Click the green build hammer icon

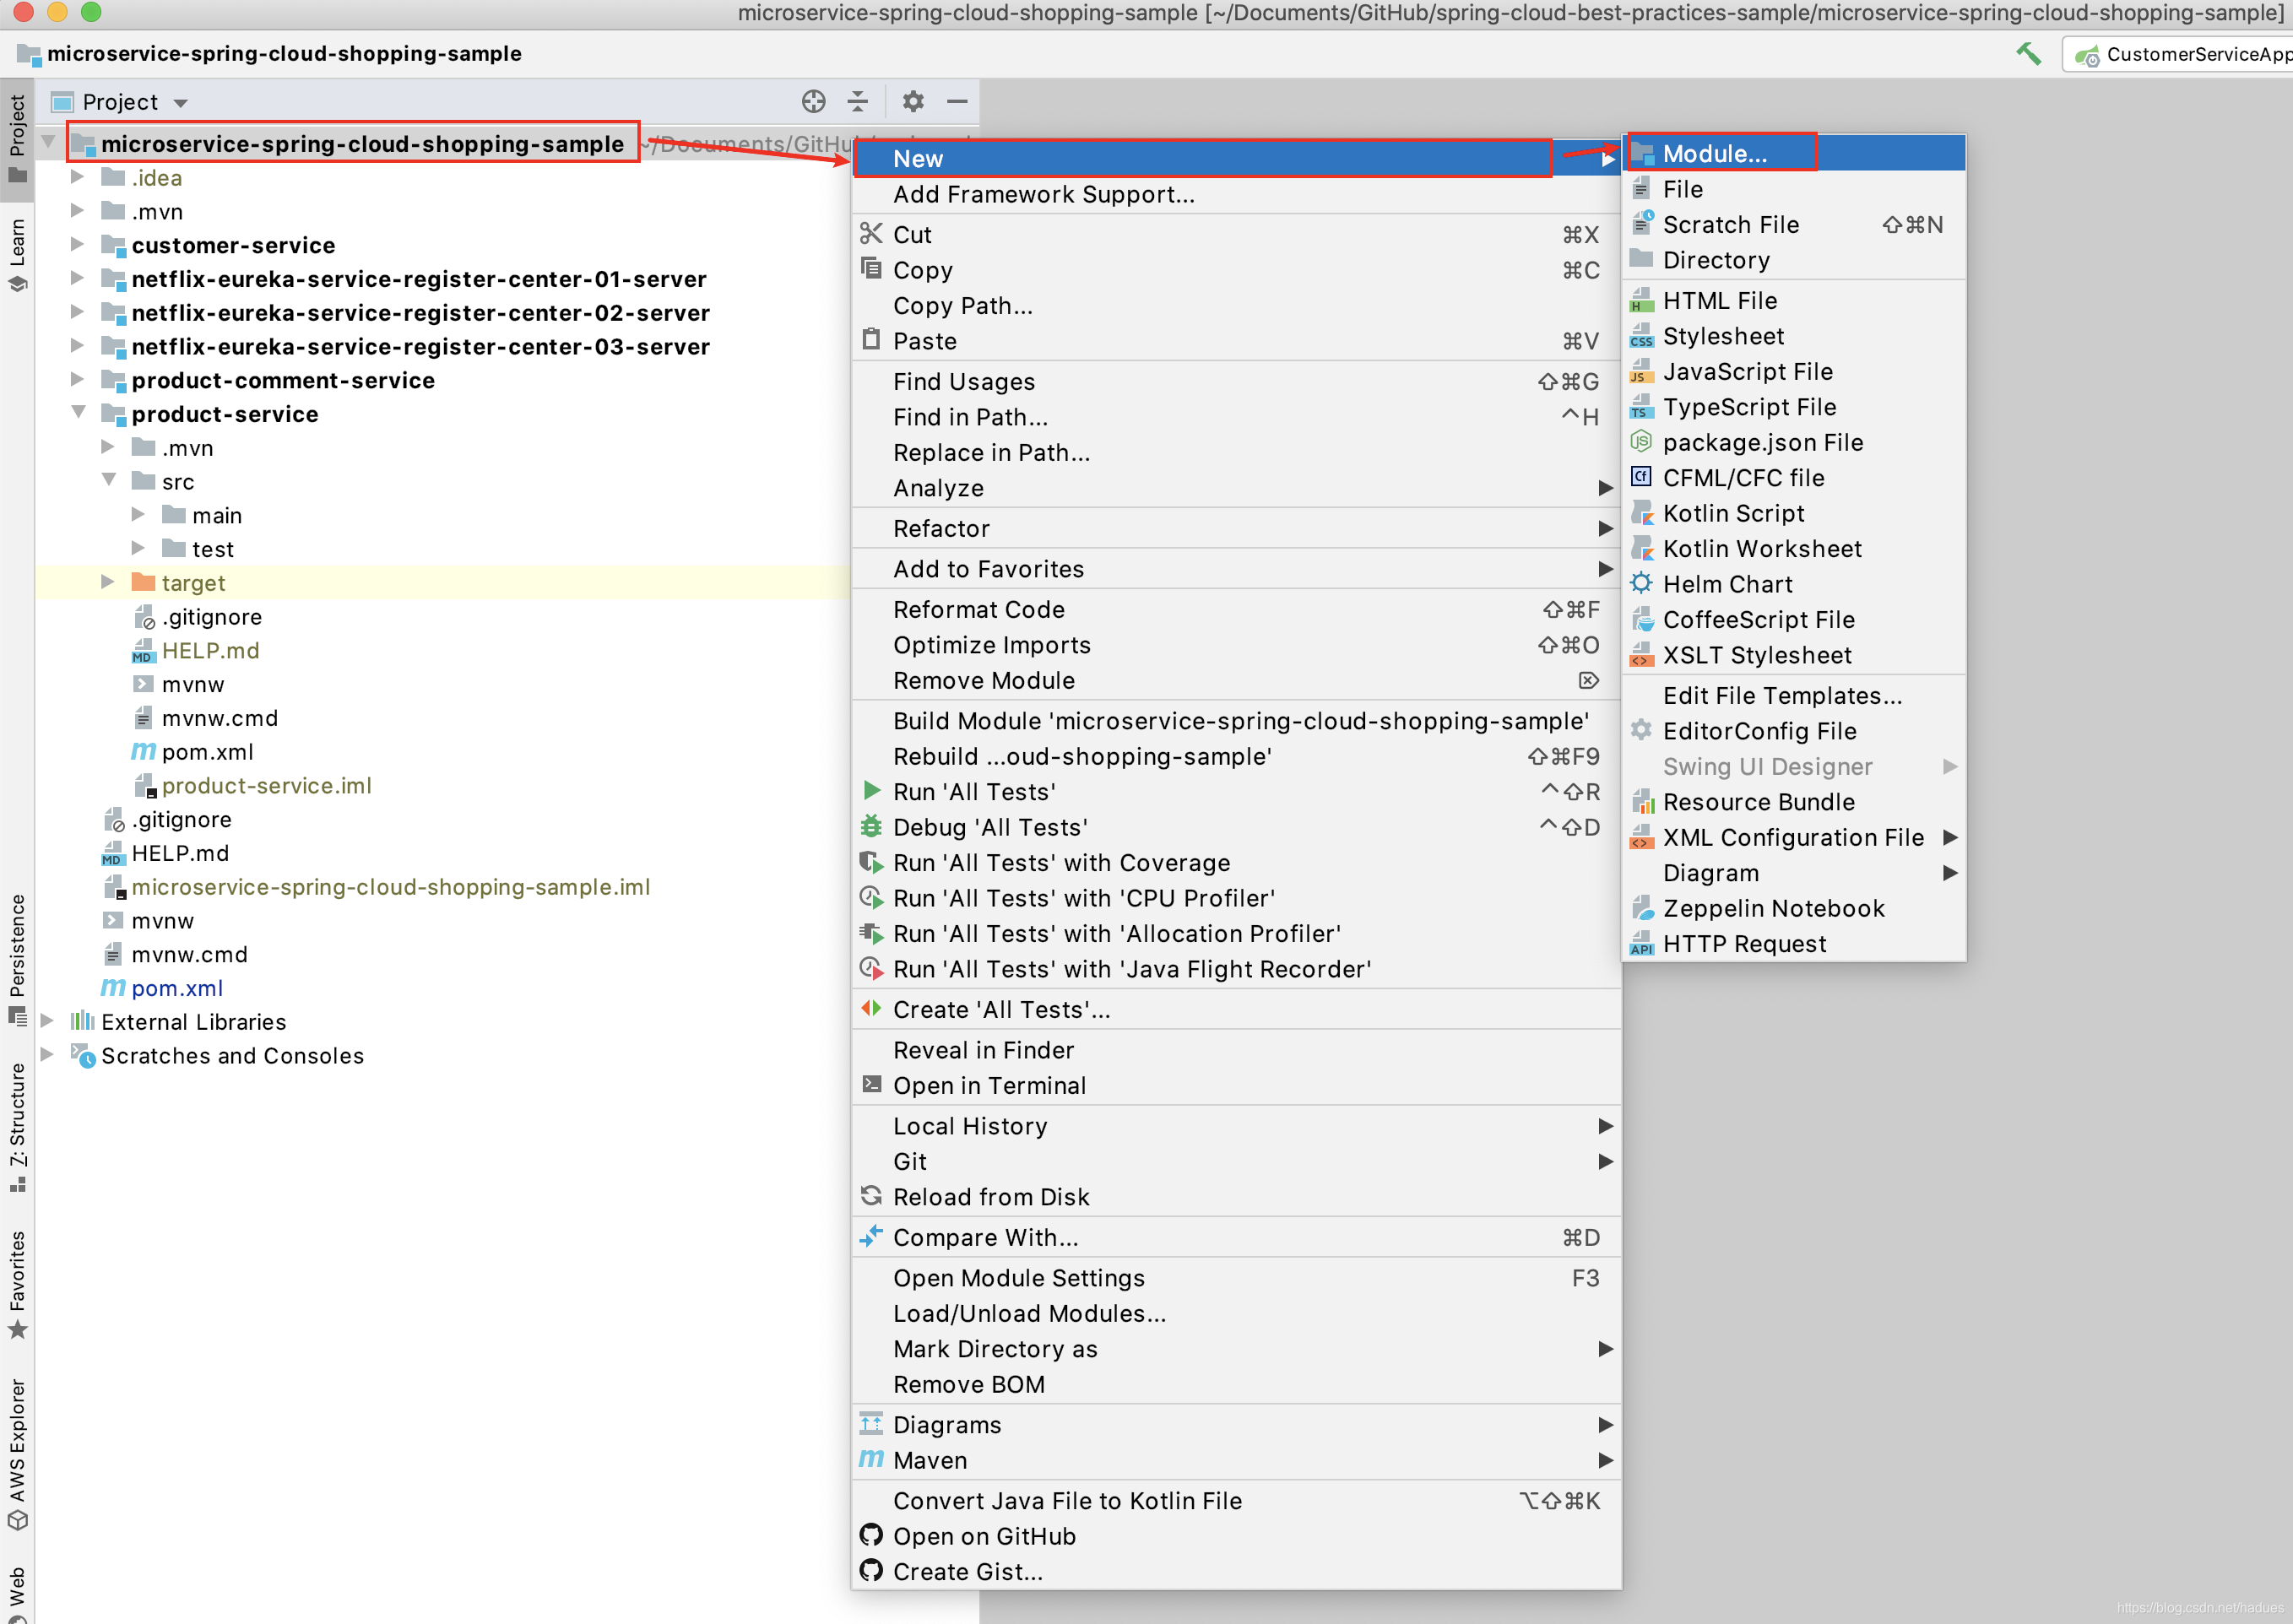pyautogui.click(x=2028, y=54)
